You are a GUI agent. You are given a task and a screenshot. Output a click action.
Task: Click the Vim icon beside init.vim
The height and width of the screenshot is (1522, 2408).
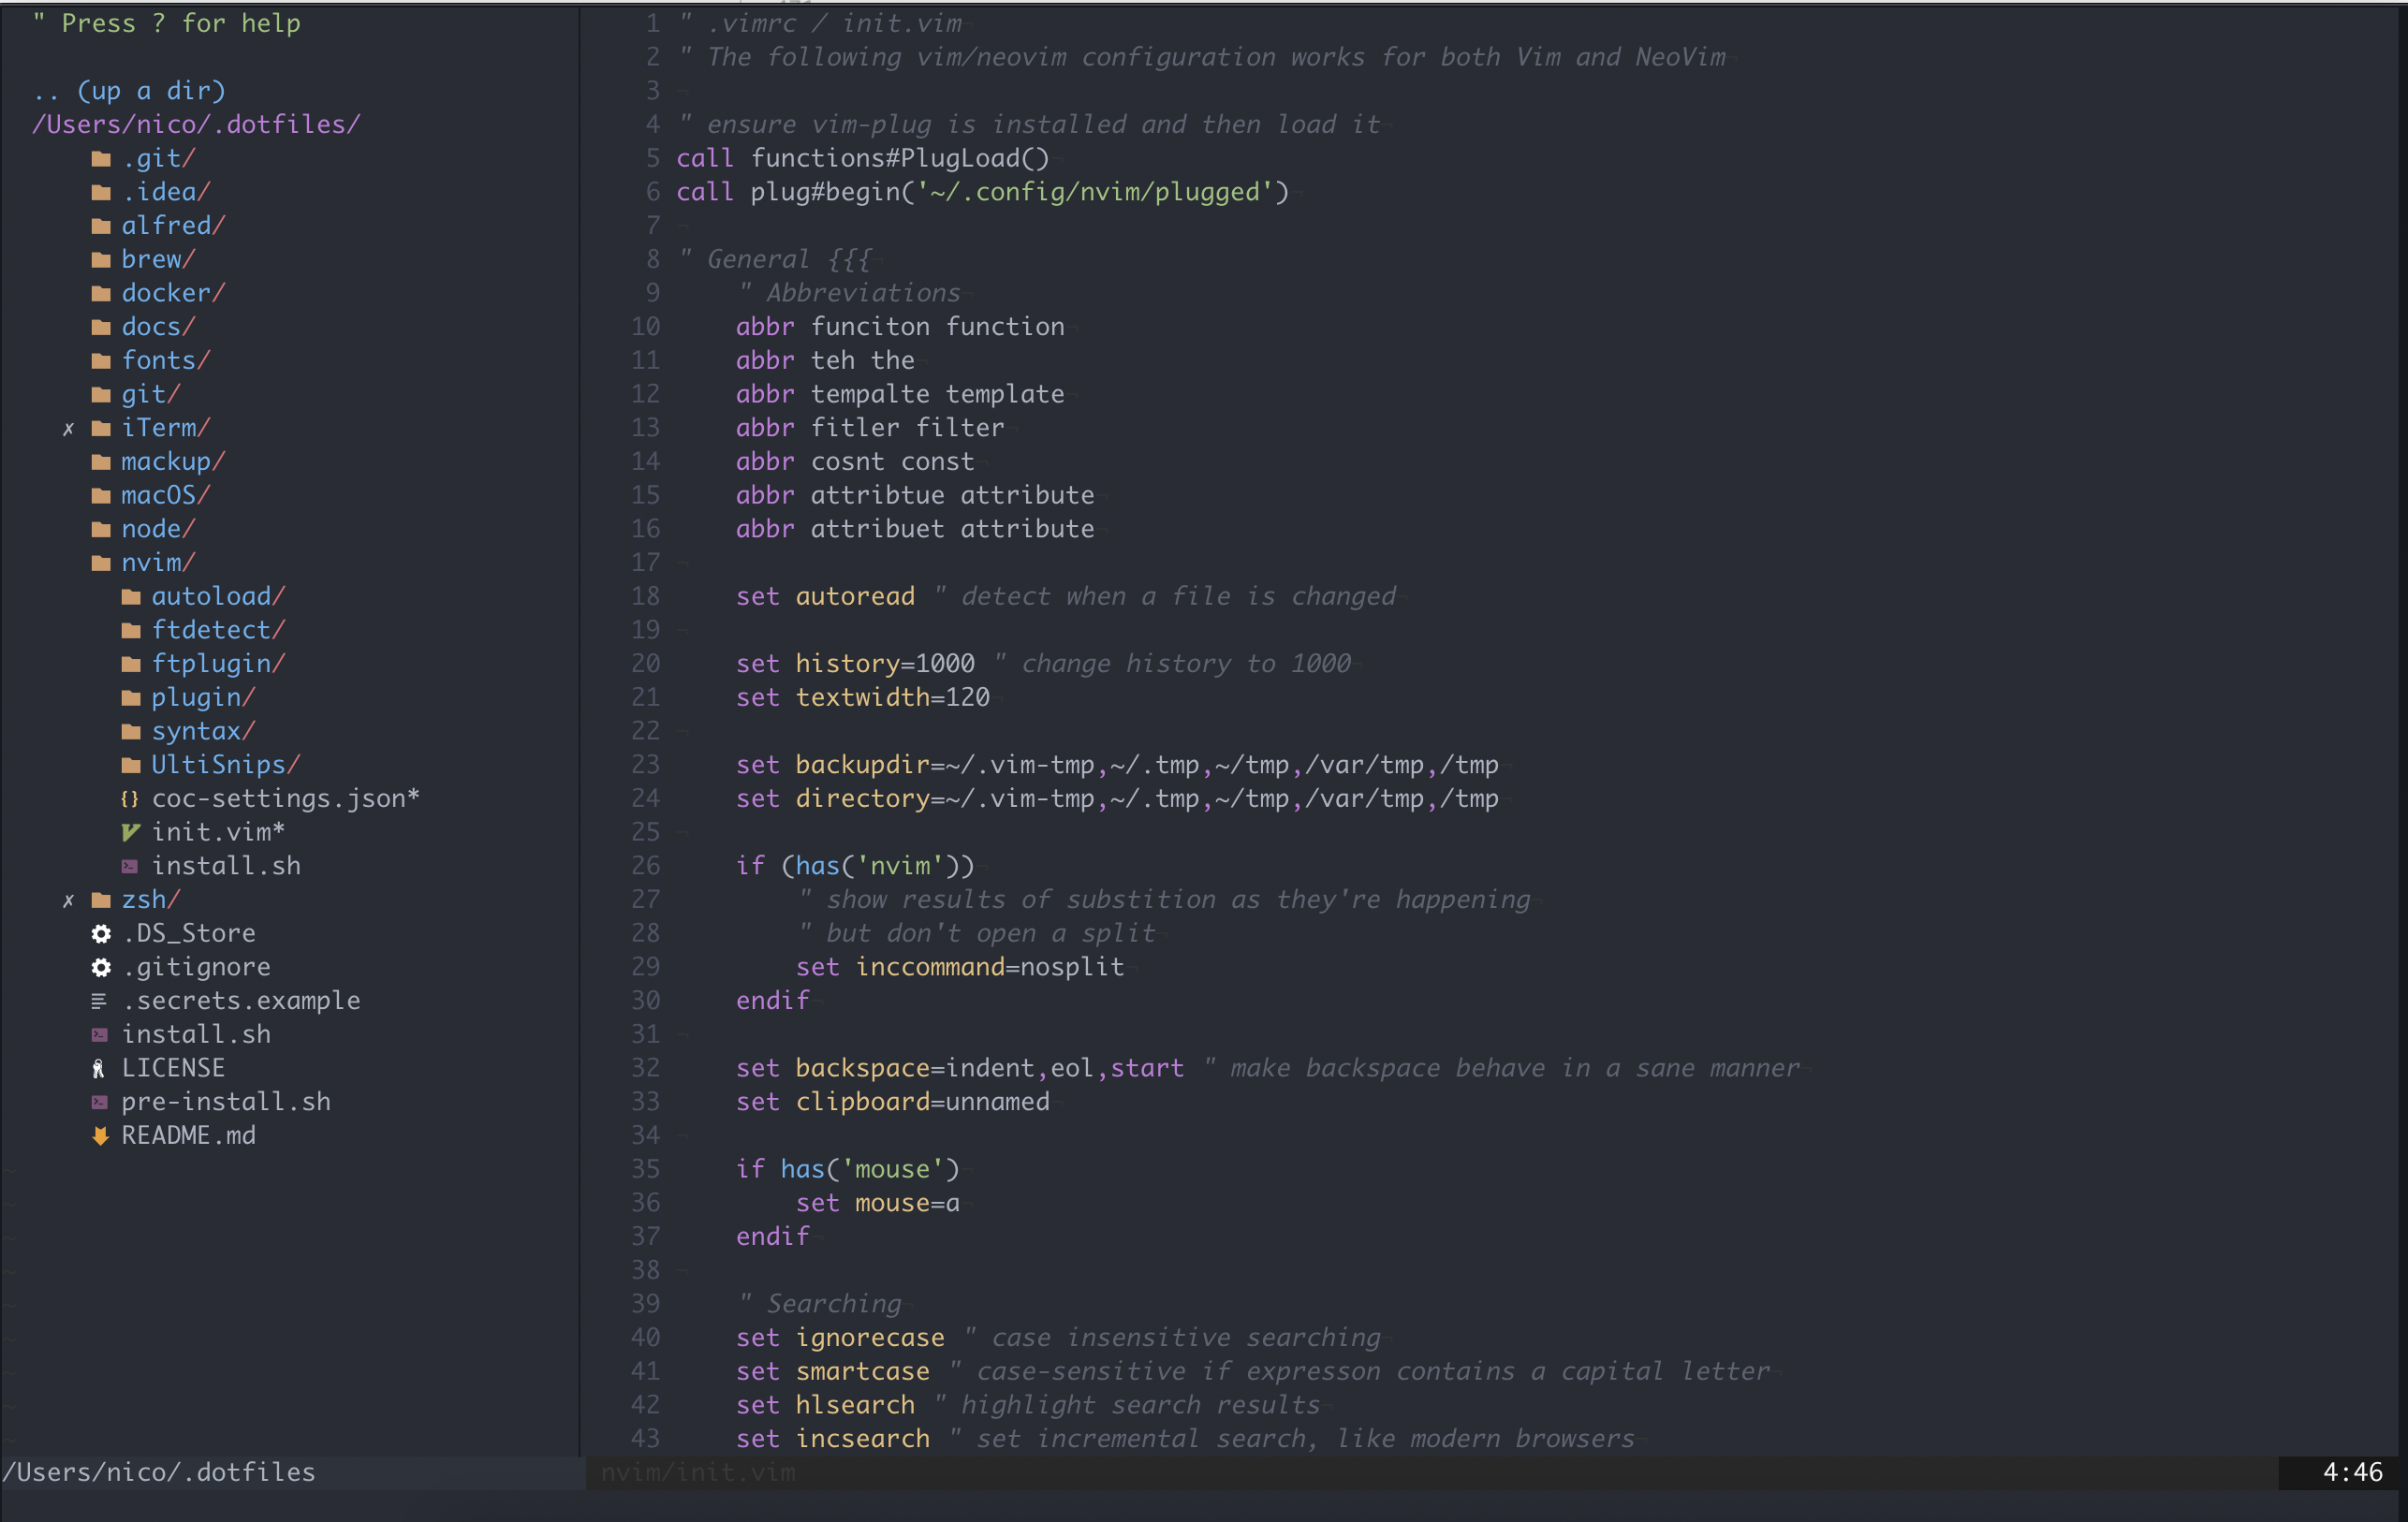point(130,832)
